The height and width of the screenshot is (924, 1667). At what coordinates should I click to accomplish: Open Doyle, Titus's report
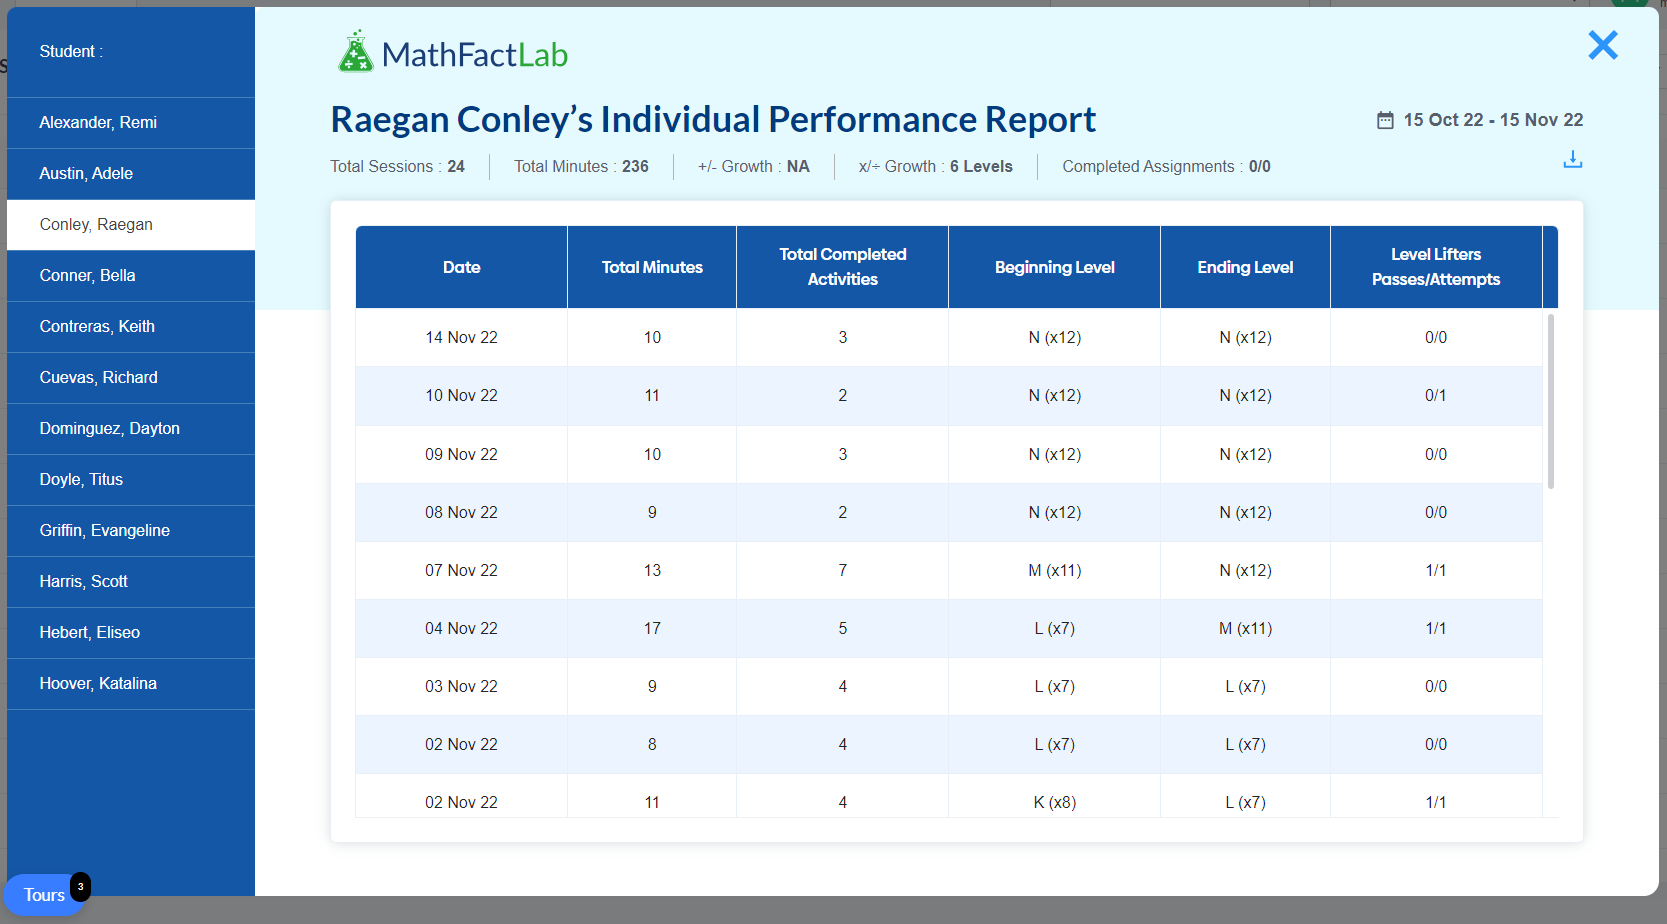tap(131, 480)
